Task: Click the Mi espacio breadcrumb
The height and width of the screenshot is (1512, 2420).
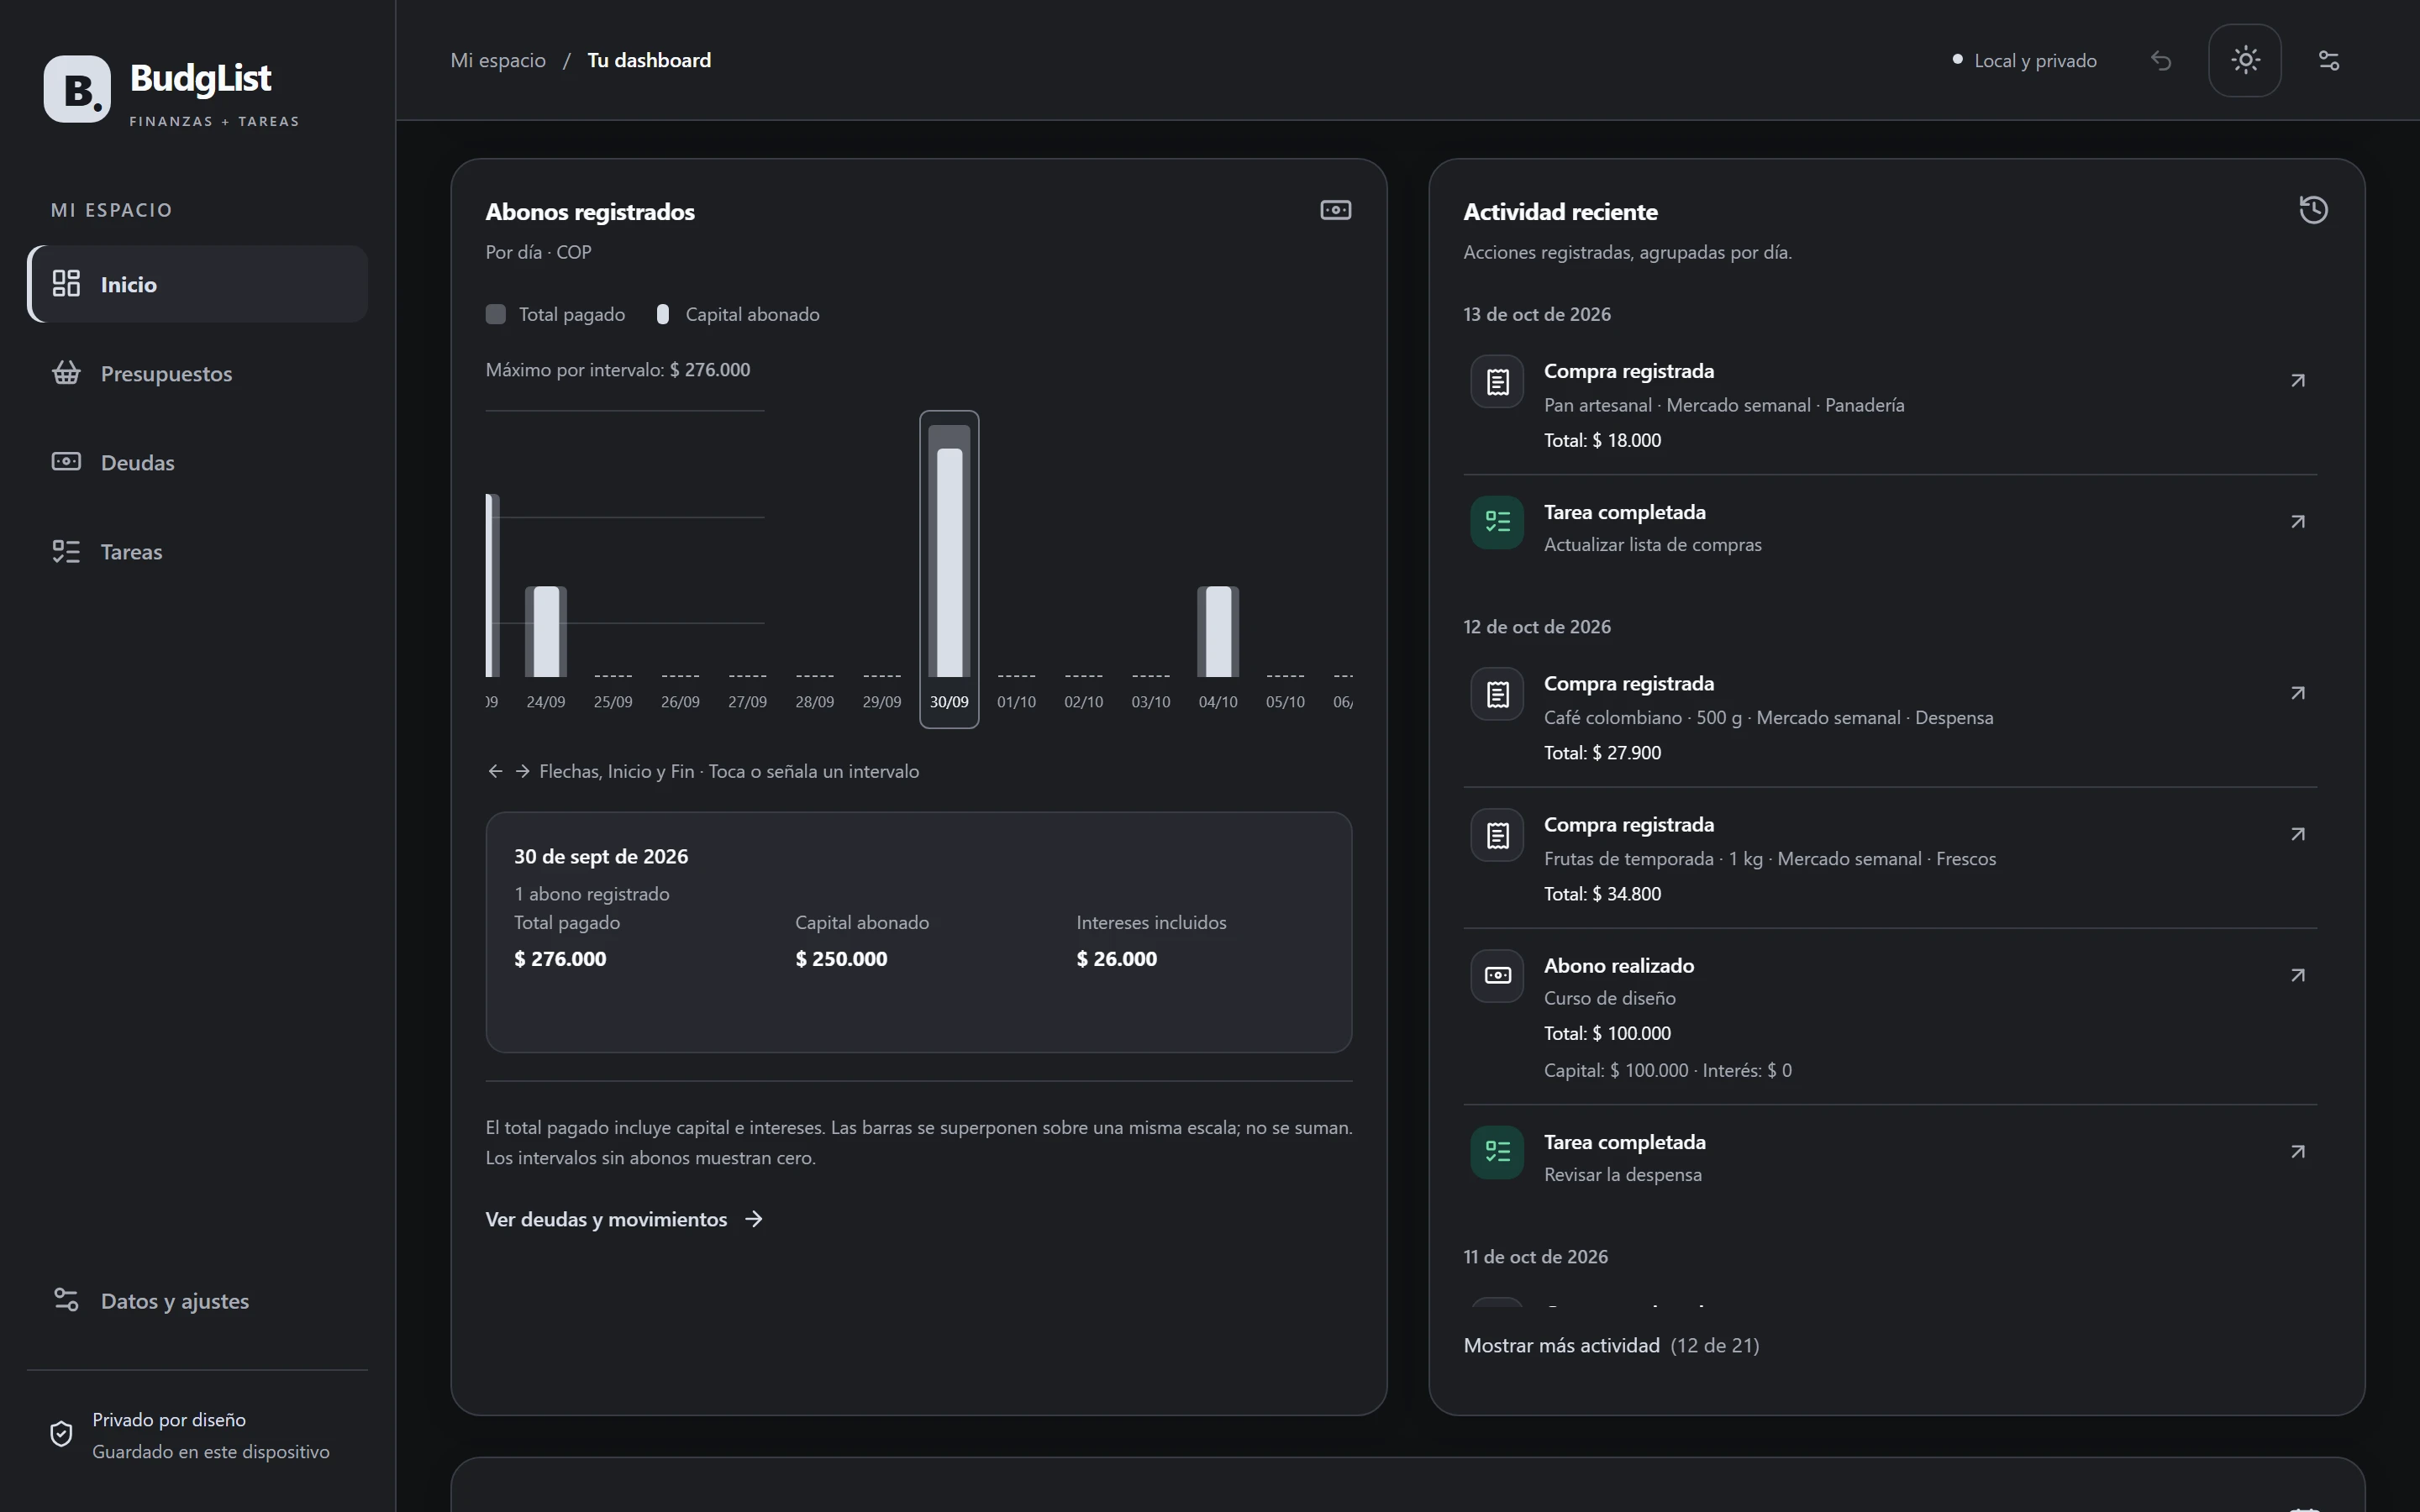Action: click(498, 60)
